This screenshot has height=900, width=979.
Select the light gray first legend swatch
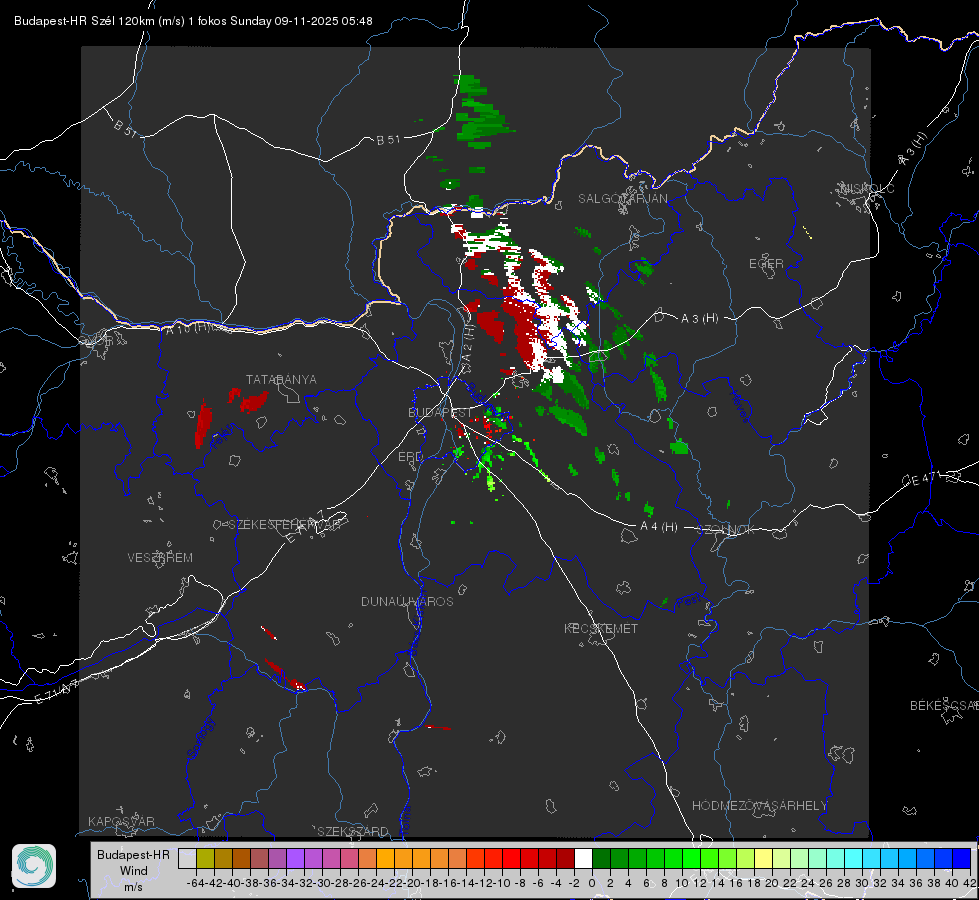click(187, 858)
